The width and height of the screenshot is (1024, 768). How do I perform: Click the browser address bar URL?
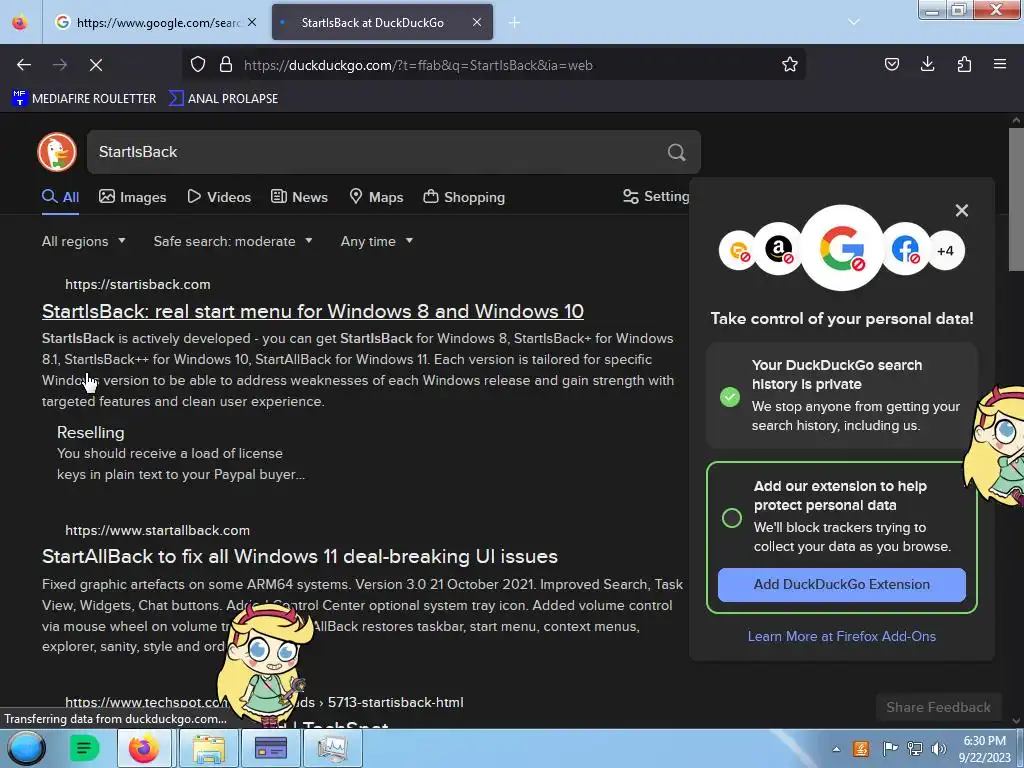point(418,65)
